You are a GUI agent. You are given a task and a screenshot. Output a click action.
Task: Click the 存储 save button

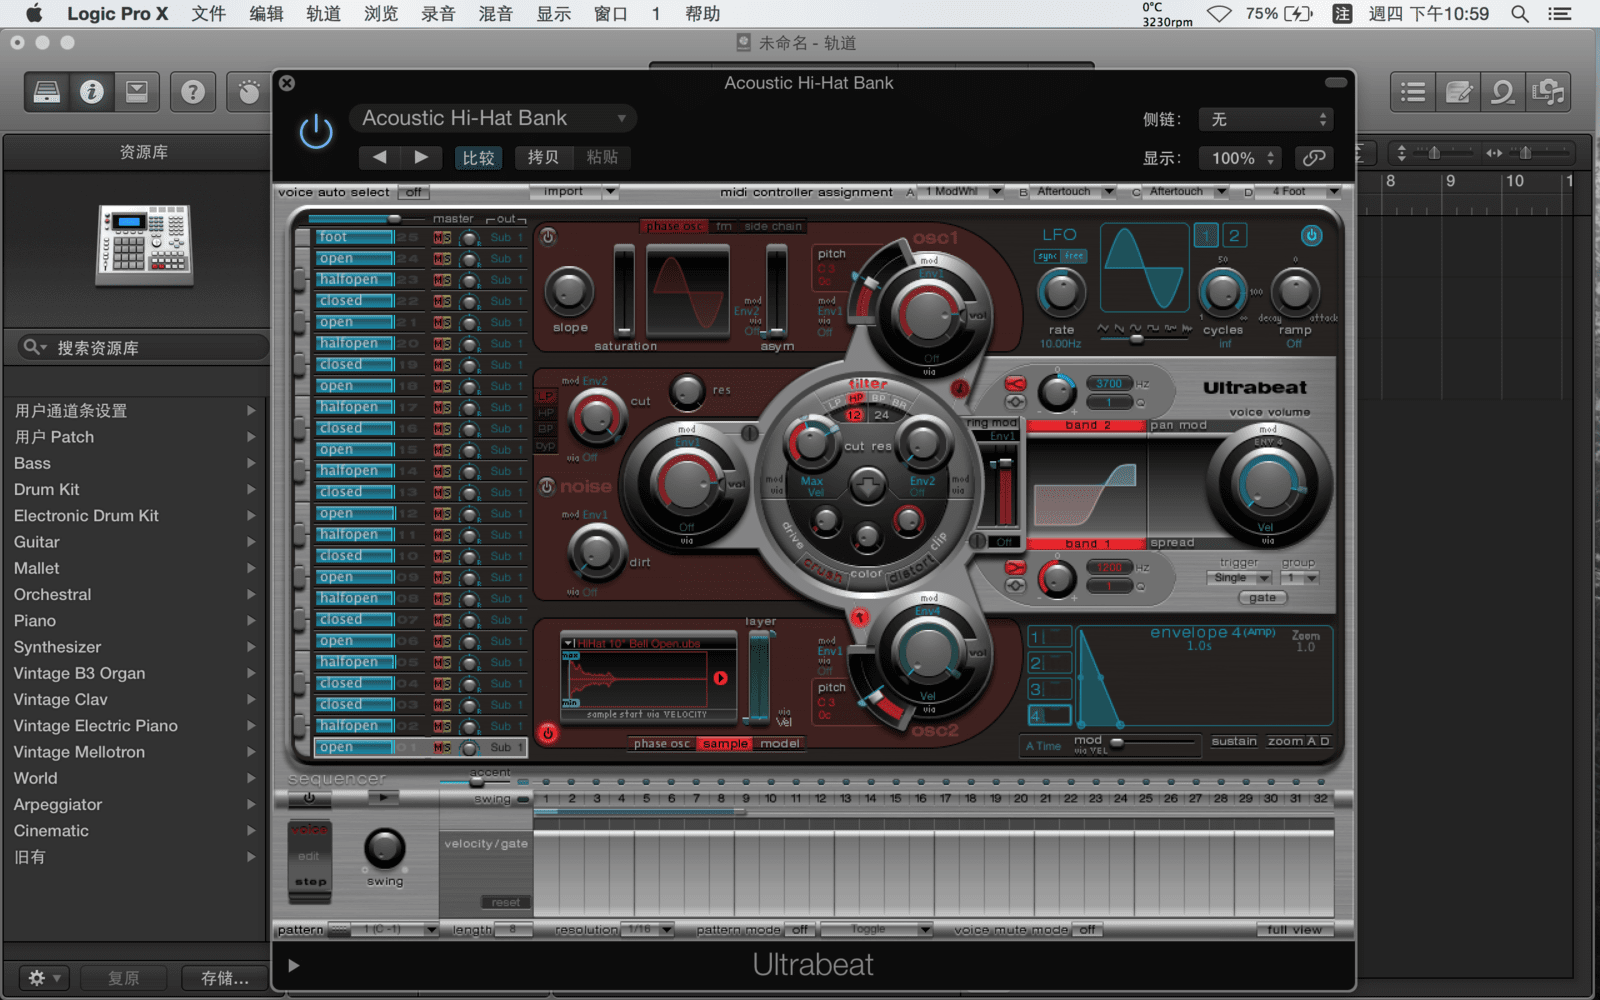(x=224, y=978)
